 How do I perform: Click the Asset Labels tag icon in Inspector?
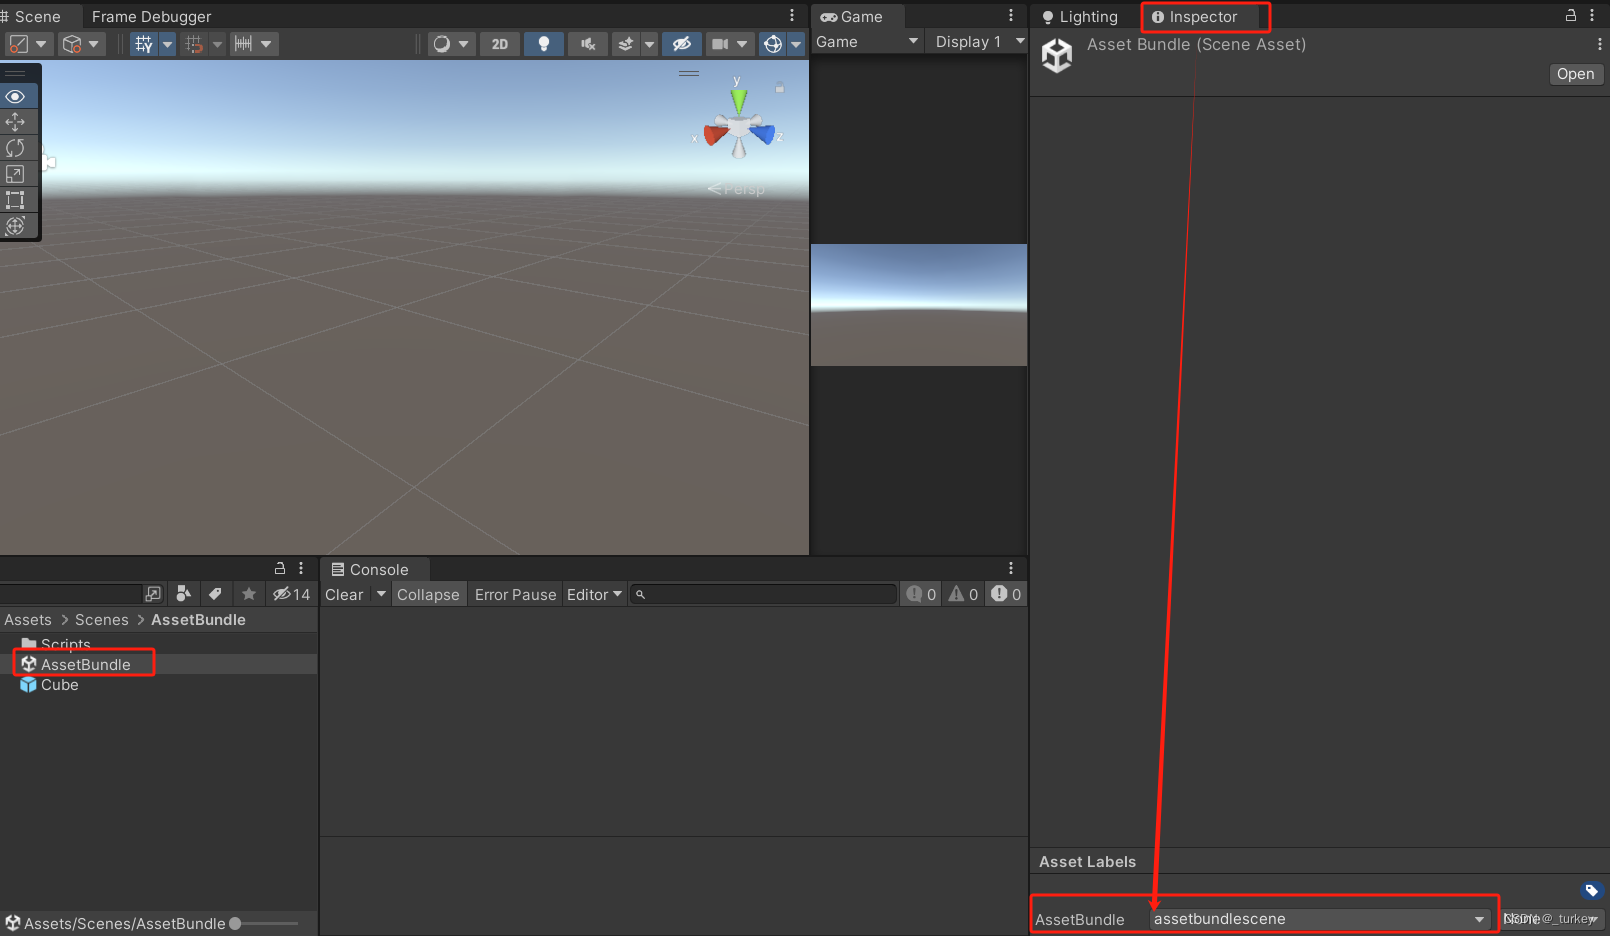coord(1593,890)
